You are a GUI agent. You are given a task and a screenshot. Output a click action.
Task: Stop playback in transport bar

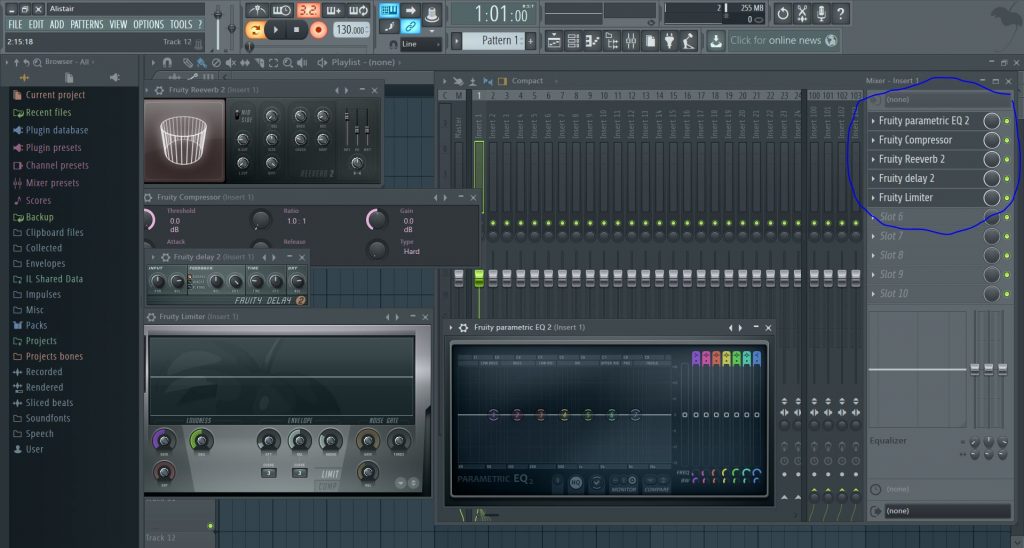(296, 29)
